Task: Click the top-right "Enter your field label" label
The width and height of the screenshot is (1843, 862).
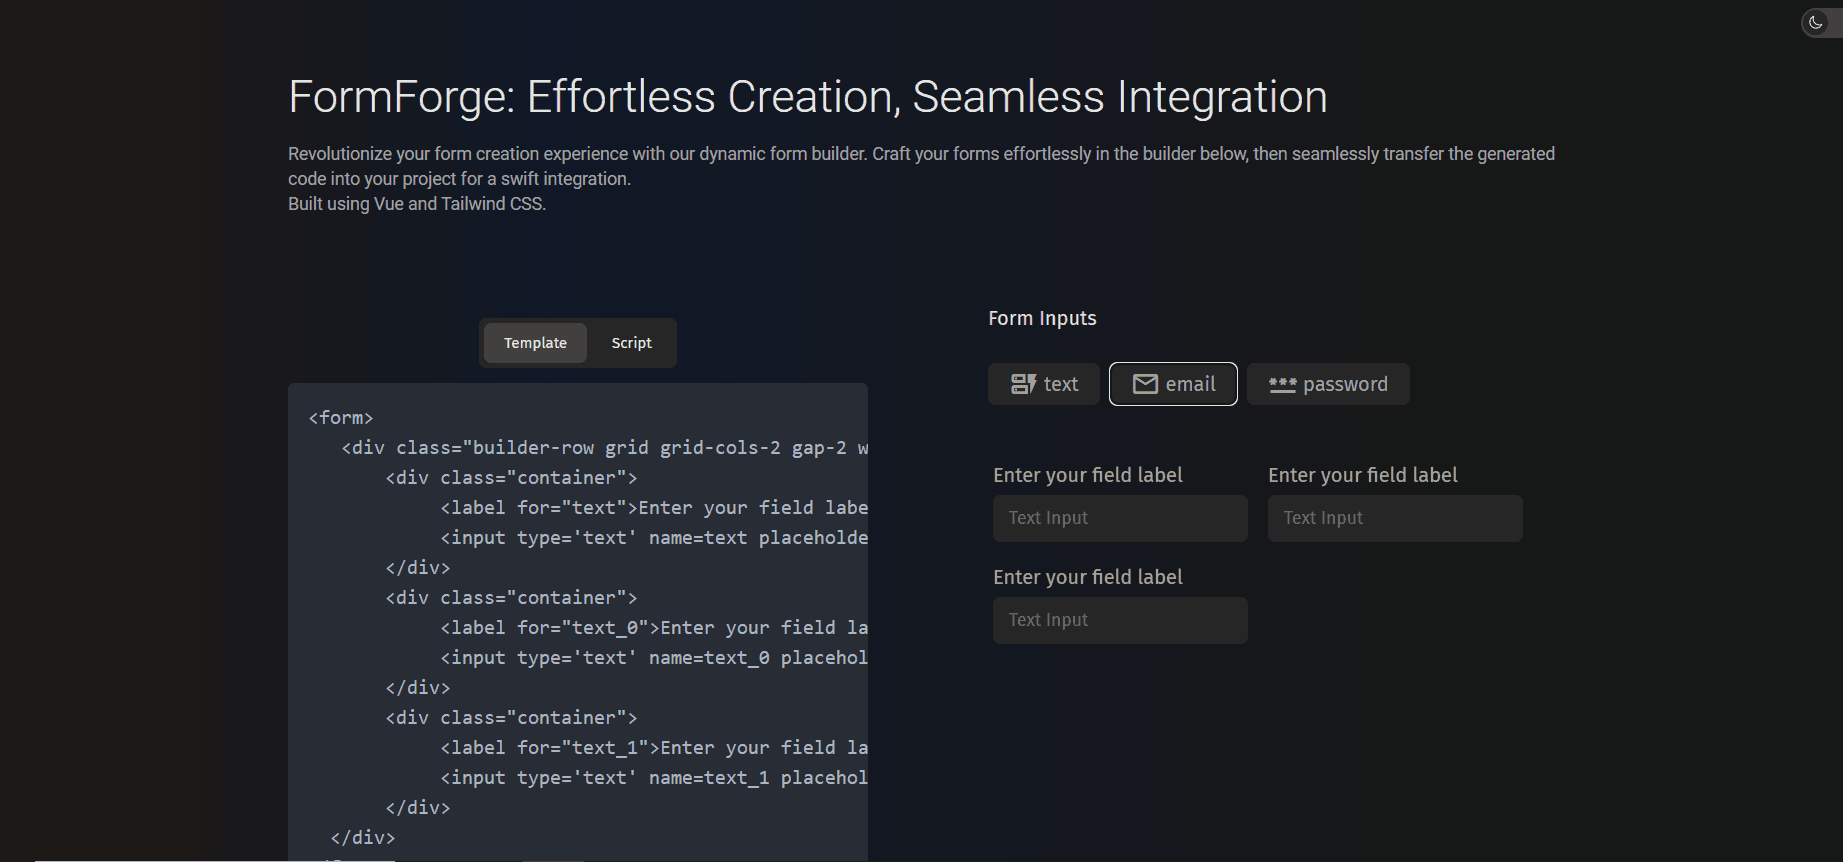Action: 1363,475
